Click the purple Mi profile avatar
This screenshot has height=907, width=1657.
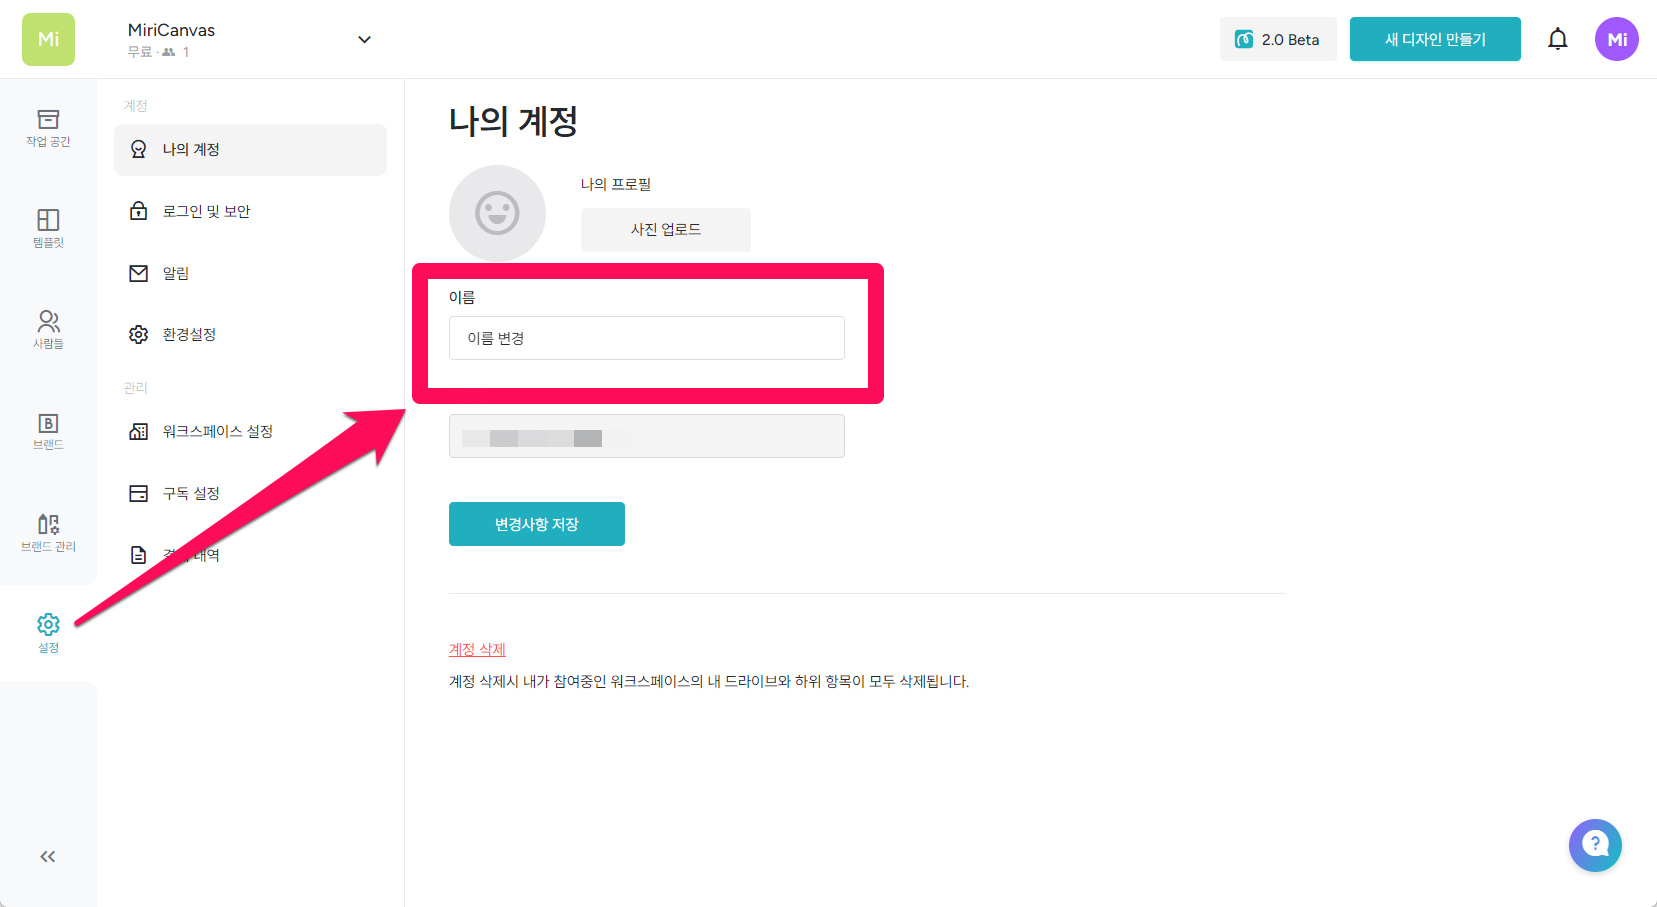[1616, 39]
